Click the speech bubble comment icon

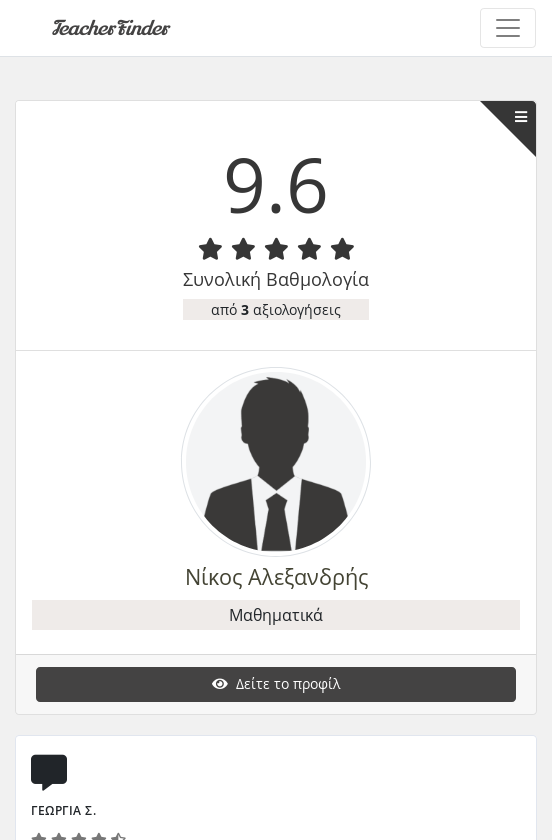click(49, 772)
